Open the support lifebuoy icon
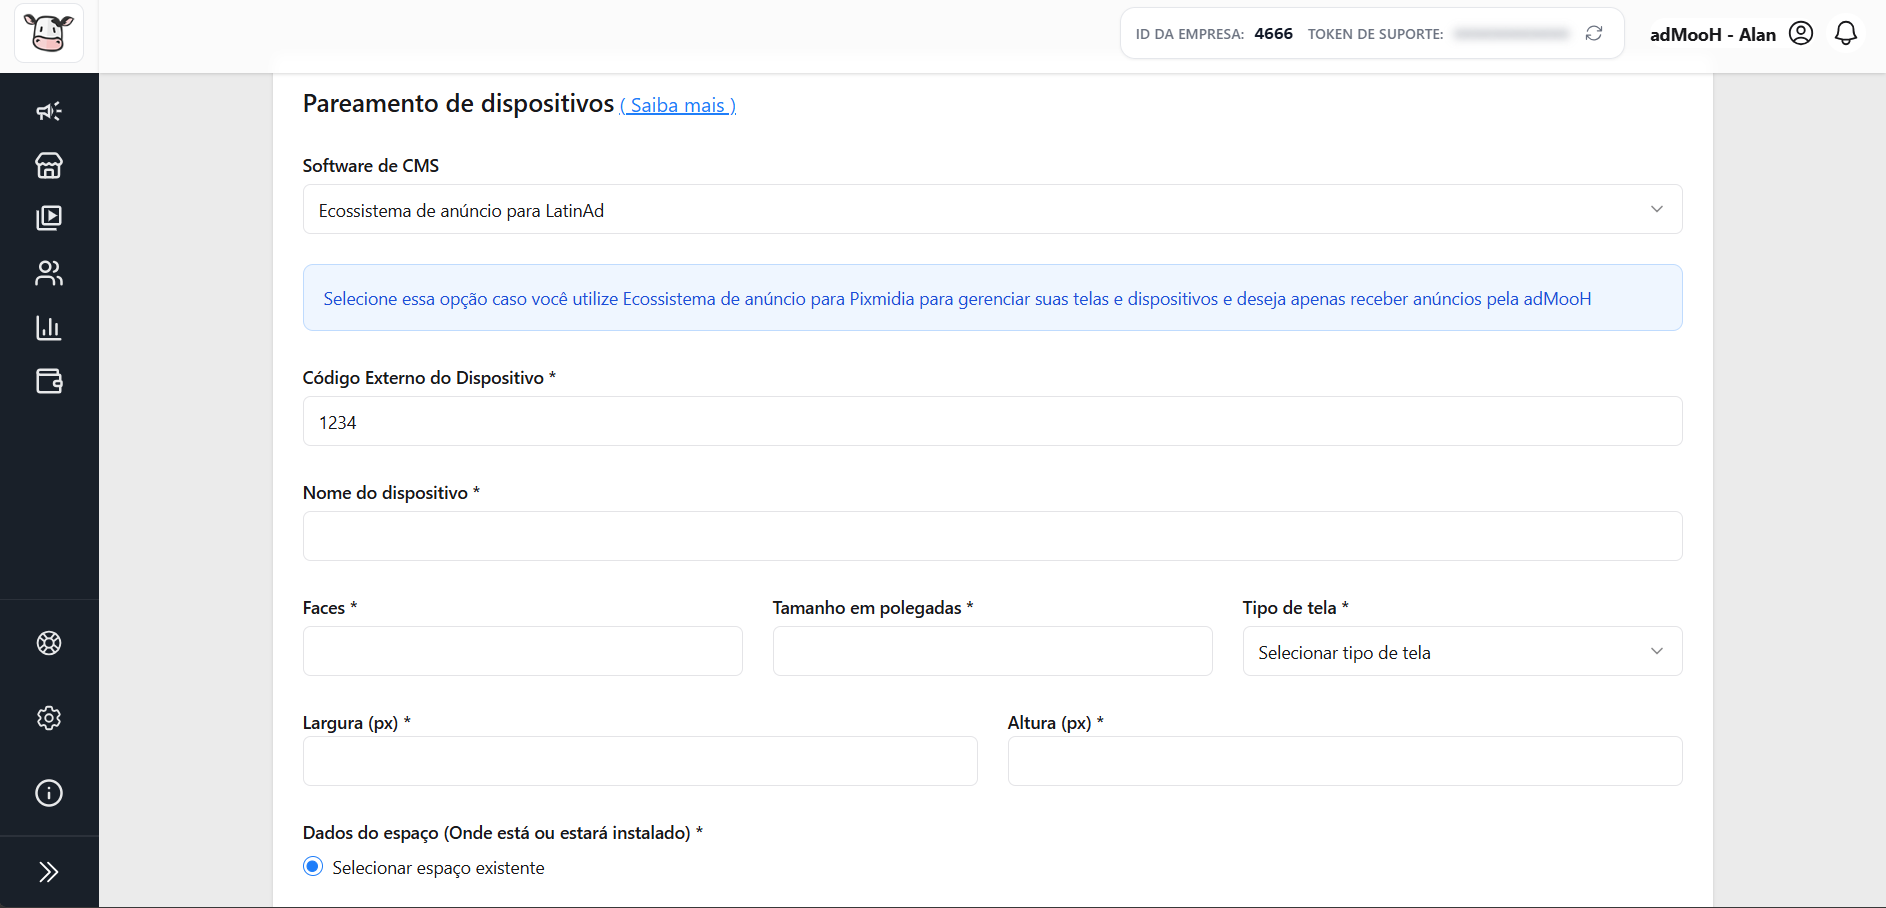This screenshot has height=908, width=1886. pyautogui.click(x=49, y=643)
